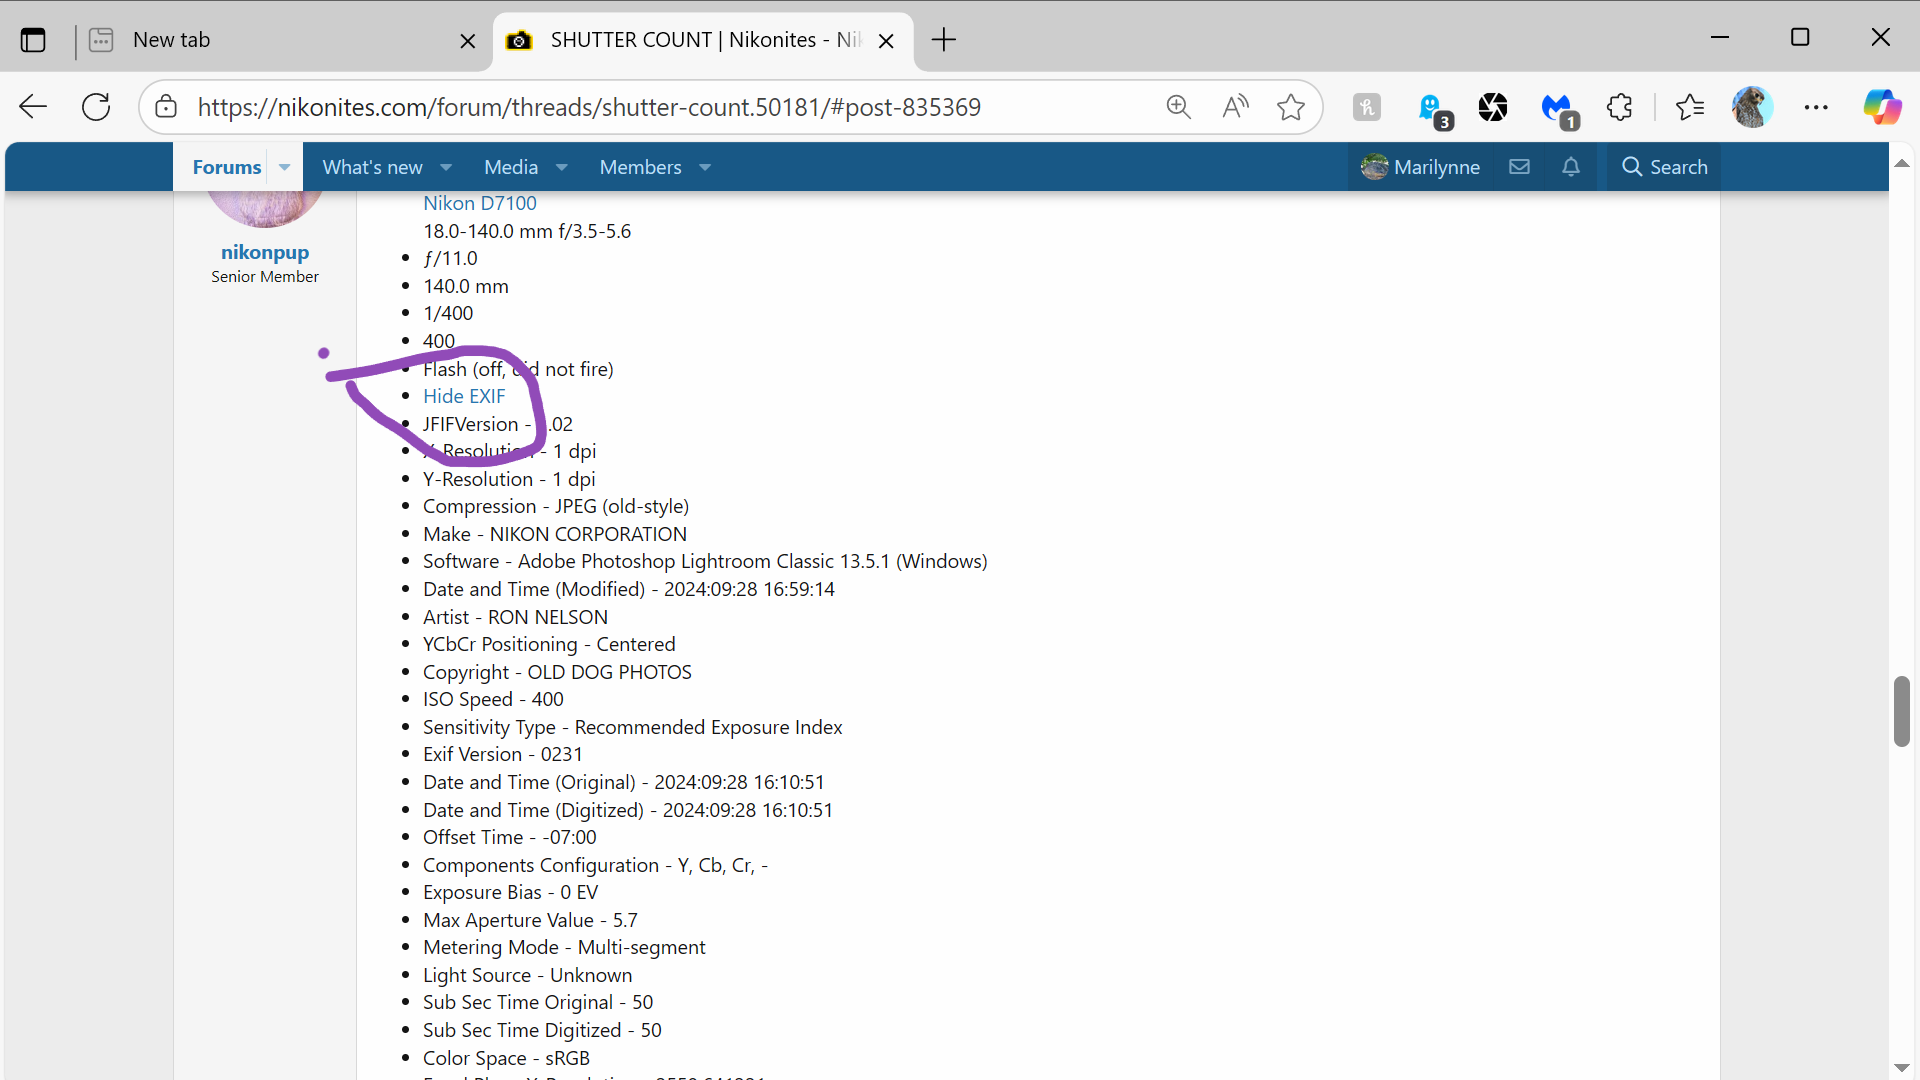Viewport: 1920px width, 1080px height.
Task: Expand the Forums dropdown arrow
Action: (x=285, y=167)
